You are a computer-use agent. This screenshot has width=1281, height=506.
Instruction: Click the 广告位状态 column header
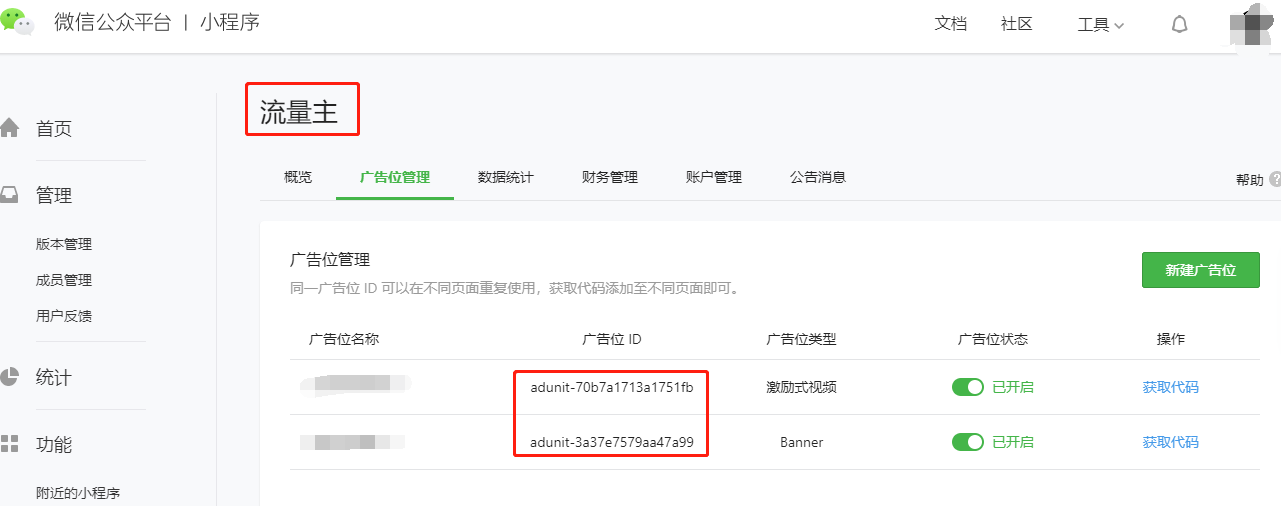(993, 339)
